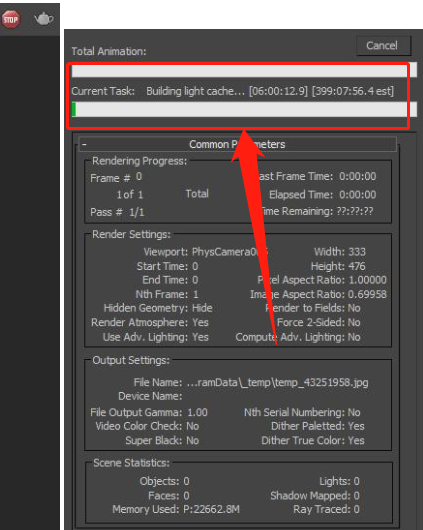Image resolution: width=423 pixels, height=530 pixels.
Task: Click the minus sign on Common Parameters
Action: tap(84, 144)
